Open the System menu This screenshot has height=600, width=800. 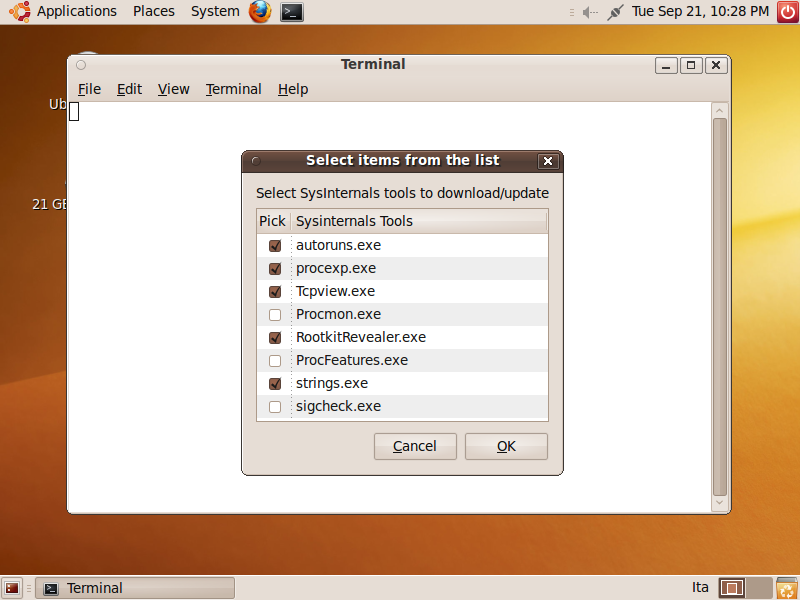coord(215,11)
